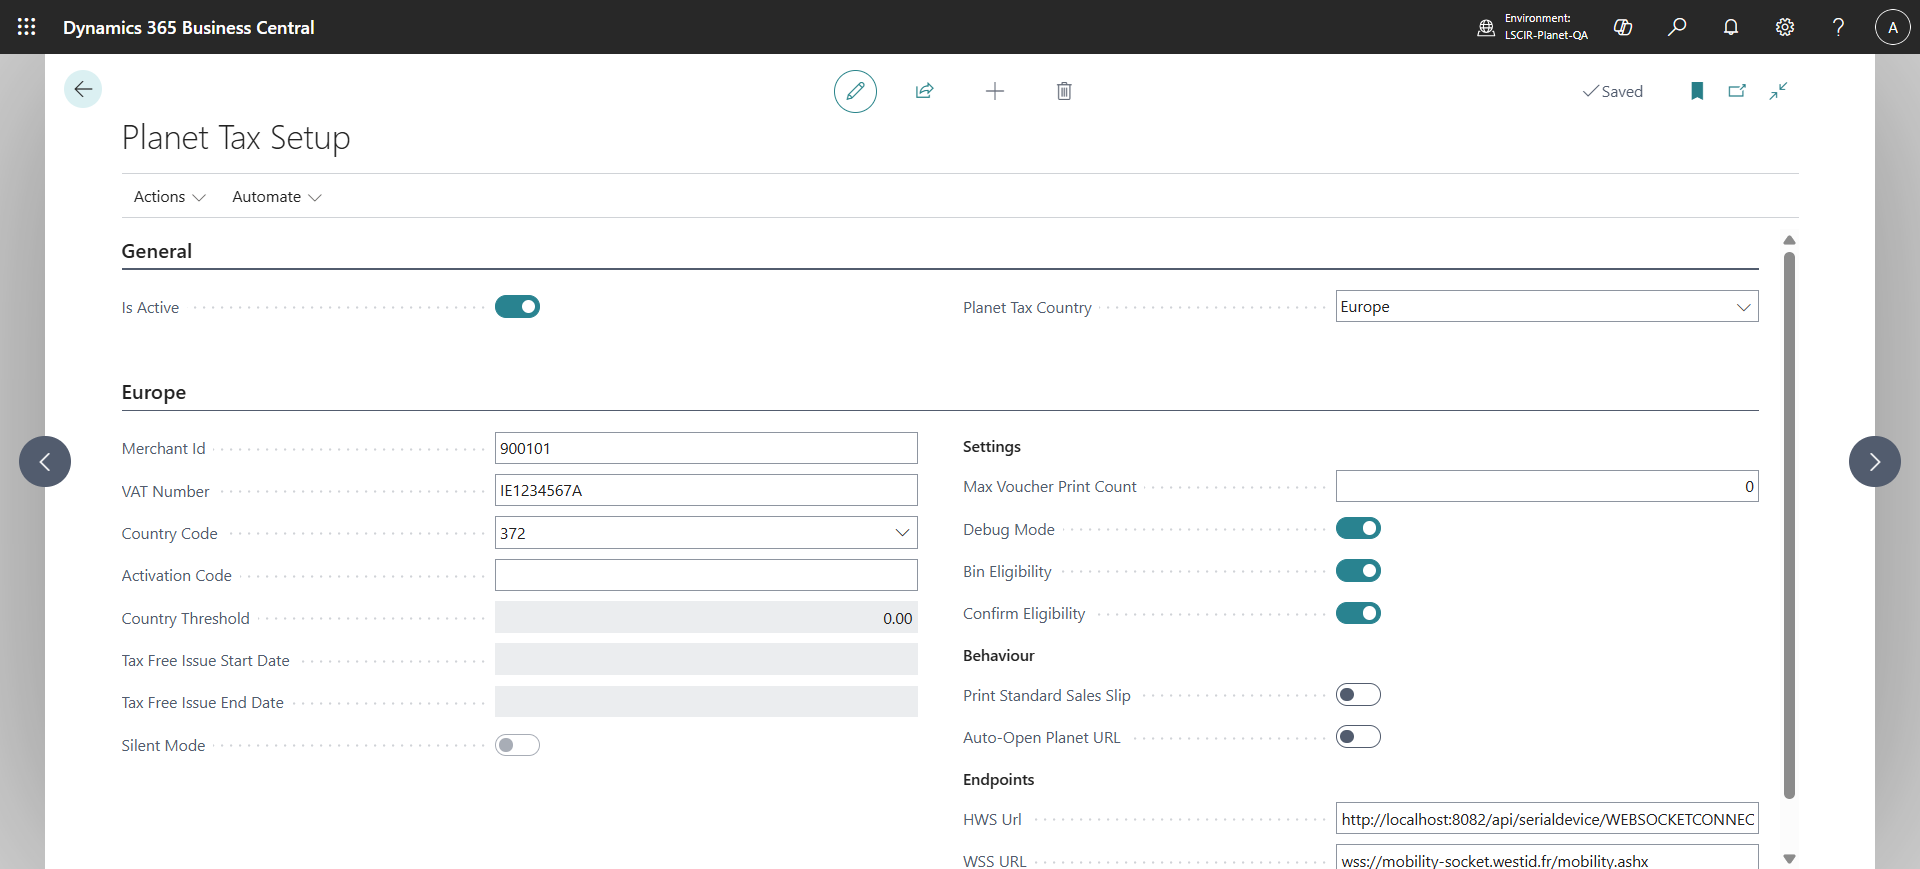Toggle the Is Active switch
The width and height of the screenshot is (1920, 869).
point(517,307)
